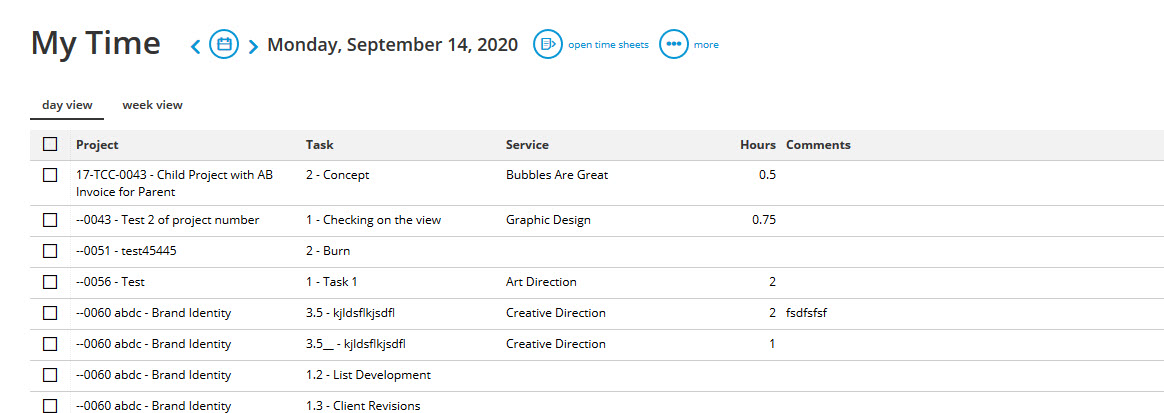The height and width of the screenshot is (413, 1164).
Task: Click the open time sheets circle icon
Action: click(x=548, y=45)
